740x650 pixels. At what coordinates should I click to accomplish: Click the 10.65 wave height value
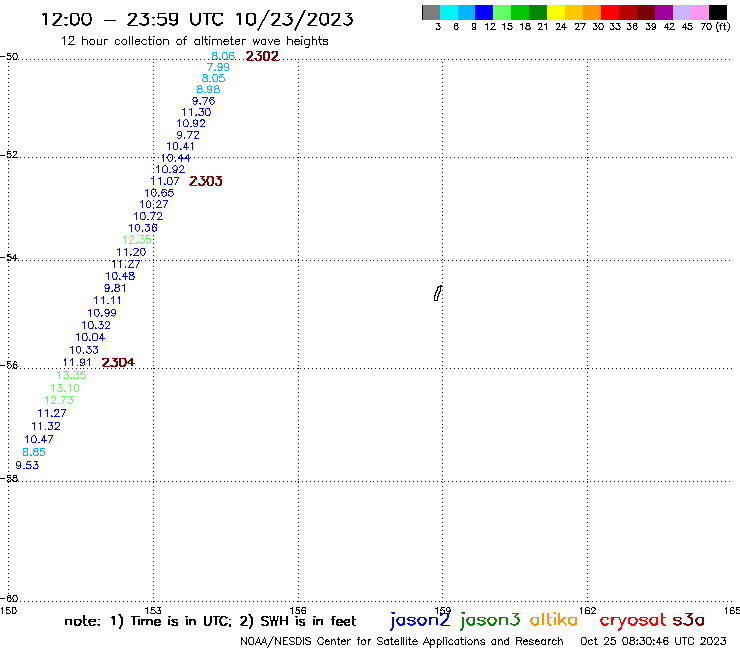(159, 193)
